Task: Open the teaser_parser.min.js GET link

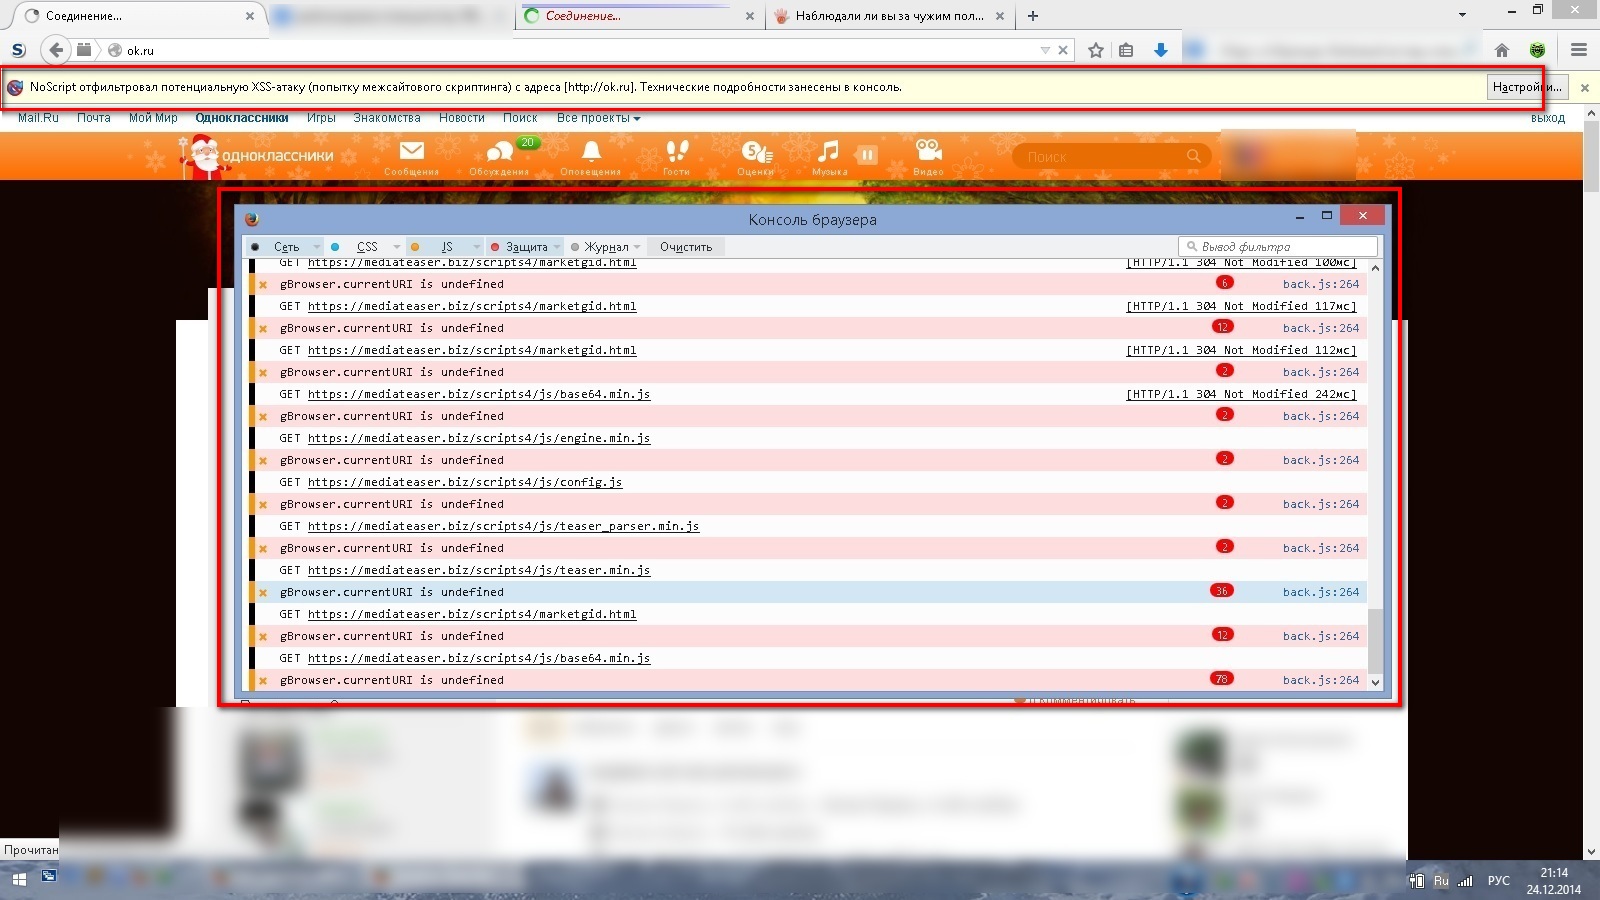Action: click(x=504, y=526)
